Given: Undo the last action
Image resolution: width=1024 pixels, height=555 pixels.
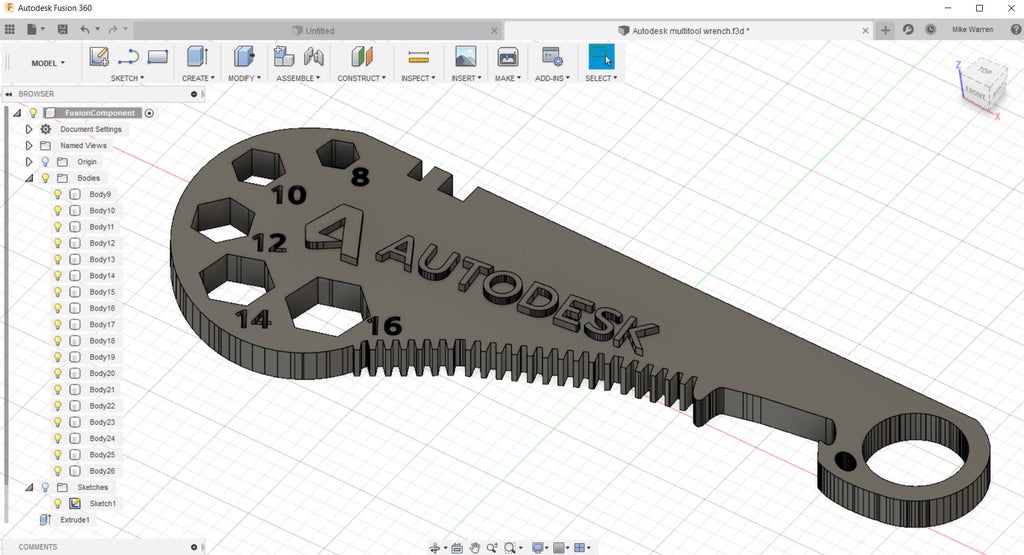Looking at the screenshot, I should 85,29.
